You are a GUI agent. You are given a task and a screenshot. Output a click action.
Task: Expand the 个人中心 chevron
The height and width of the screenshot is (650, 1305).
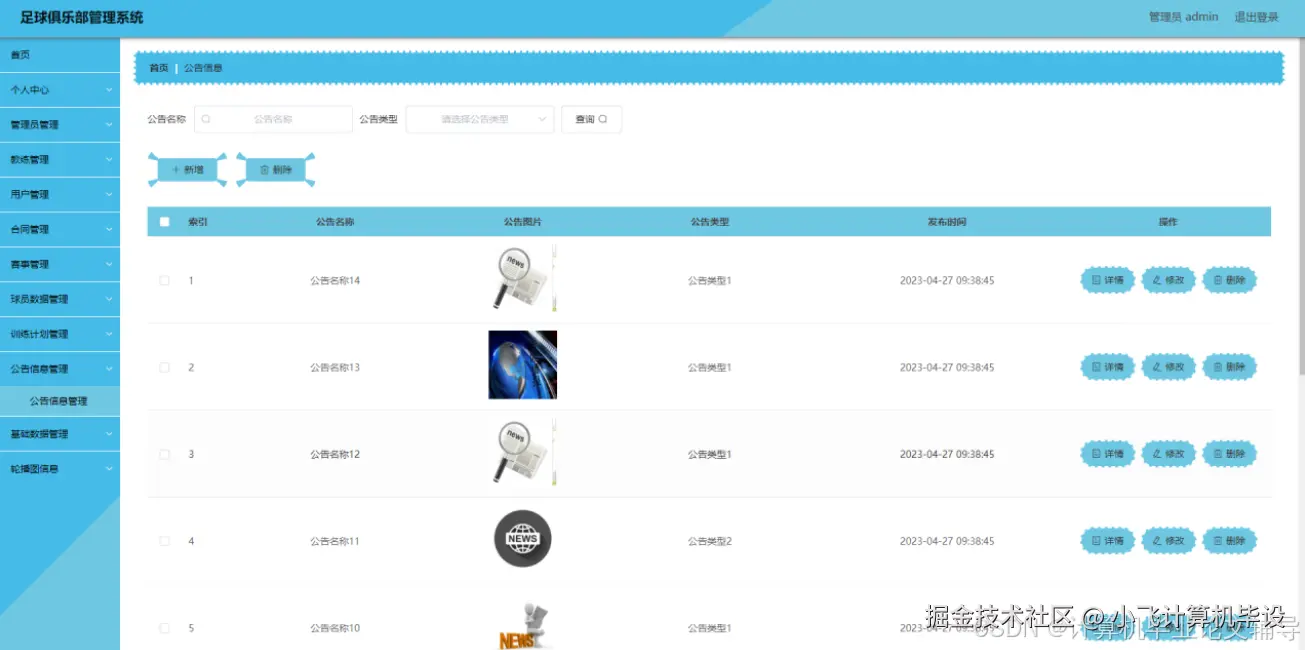[x=108, y=90]
